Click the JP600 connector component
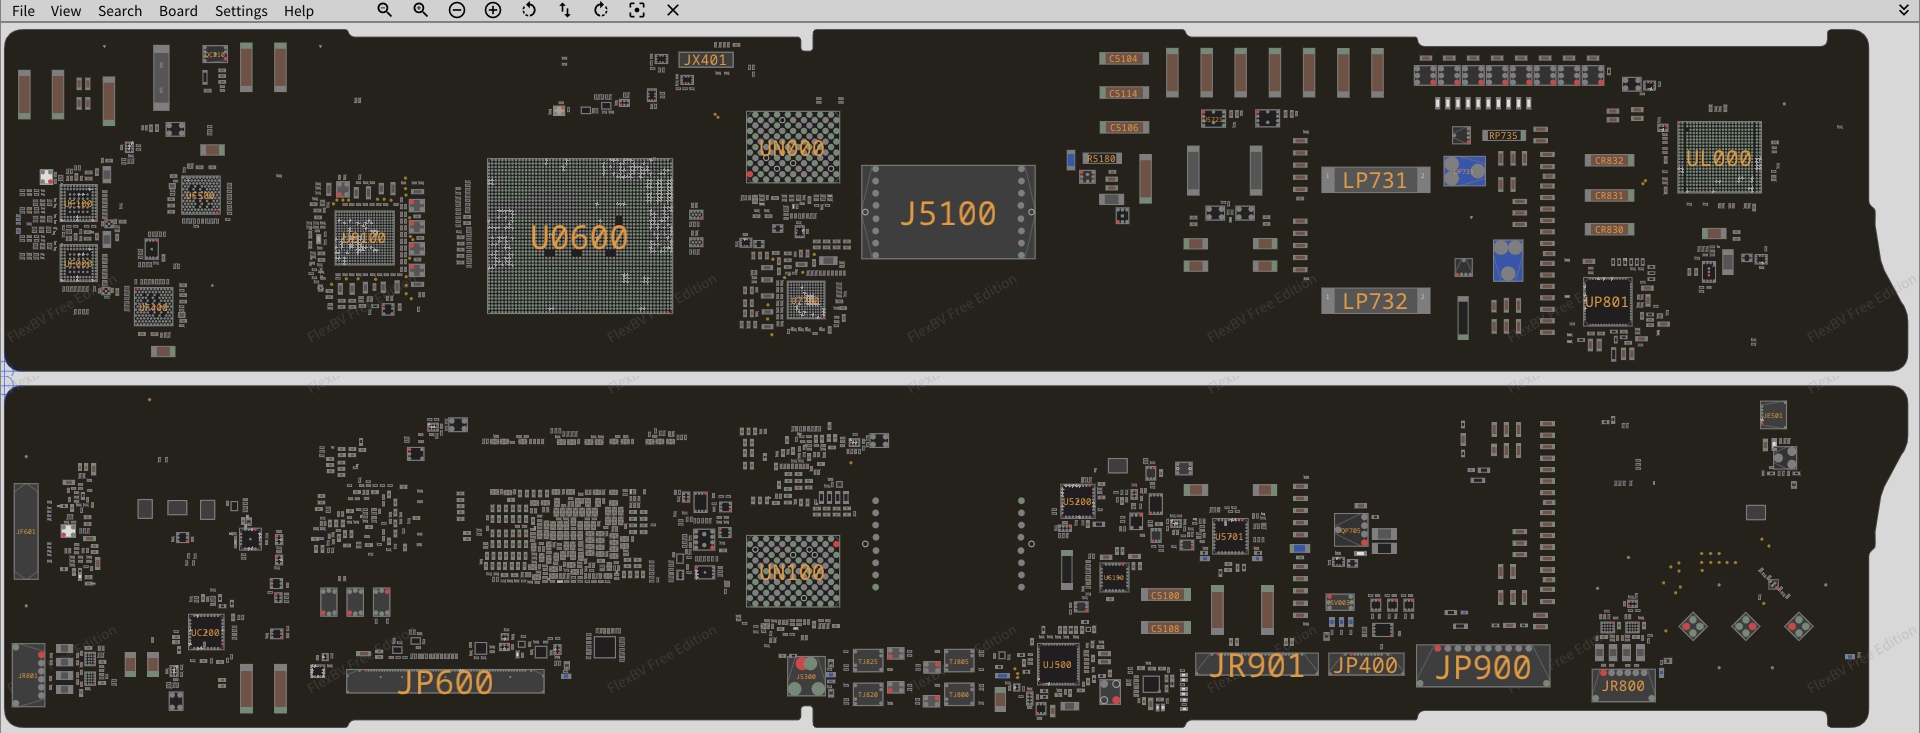1920x733 pixels. pyautogui.click(x=445, y=682)
